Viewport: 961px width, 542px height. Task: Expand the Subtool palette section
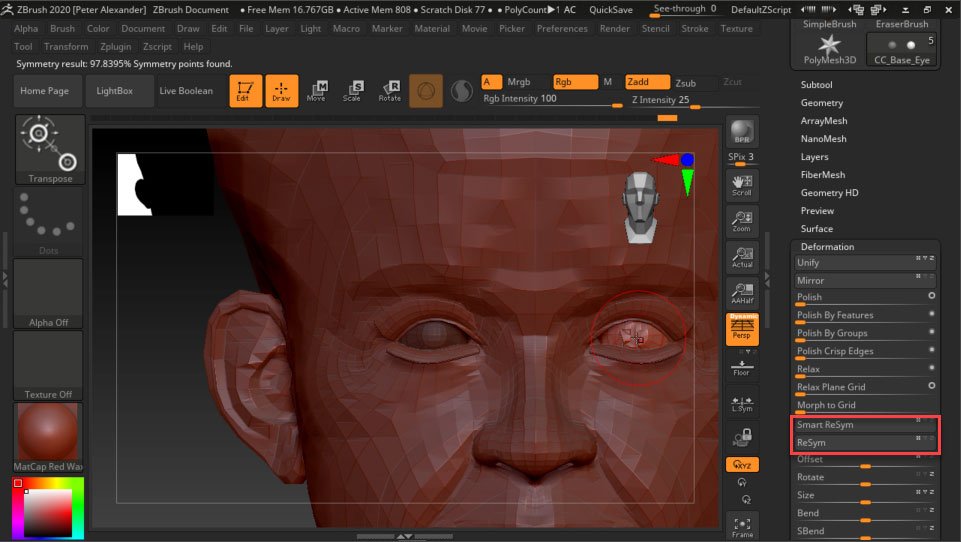coord(816,85)
